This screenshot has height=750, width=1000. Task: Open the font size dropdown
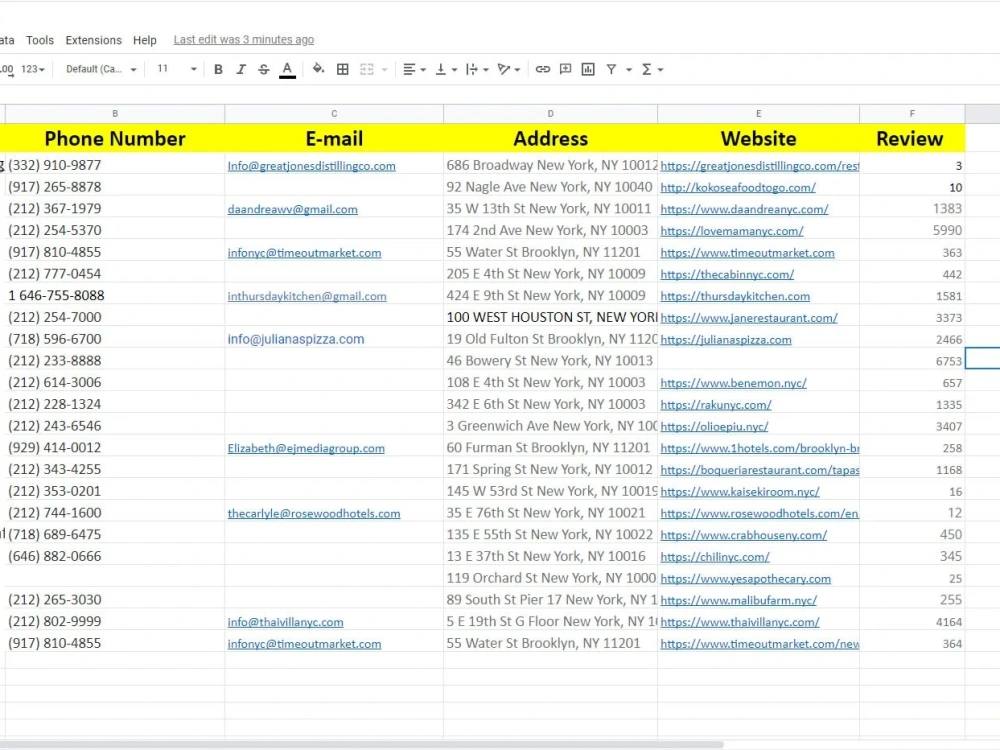coord(177,69)
